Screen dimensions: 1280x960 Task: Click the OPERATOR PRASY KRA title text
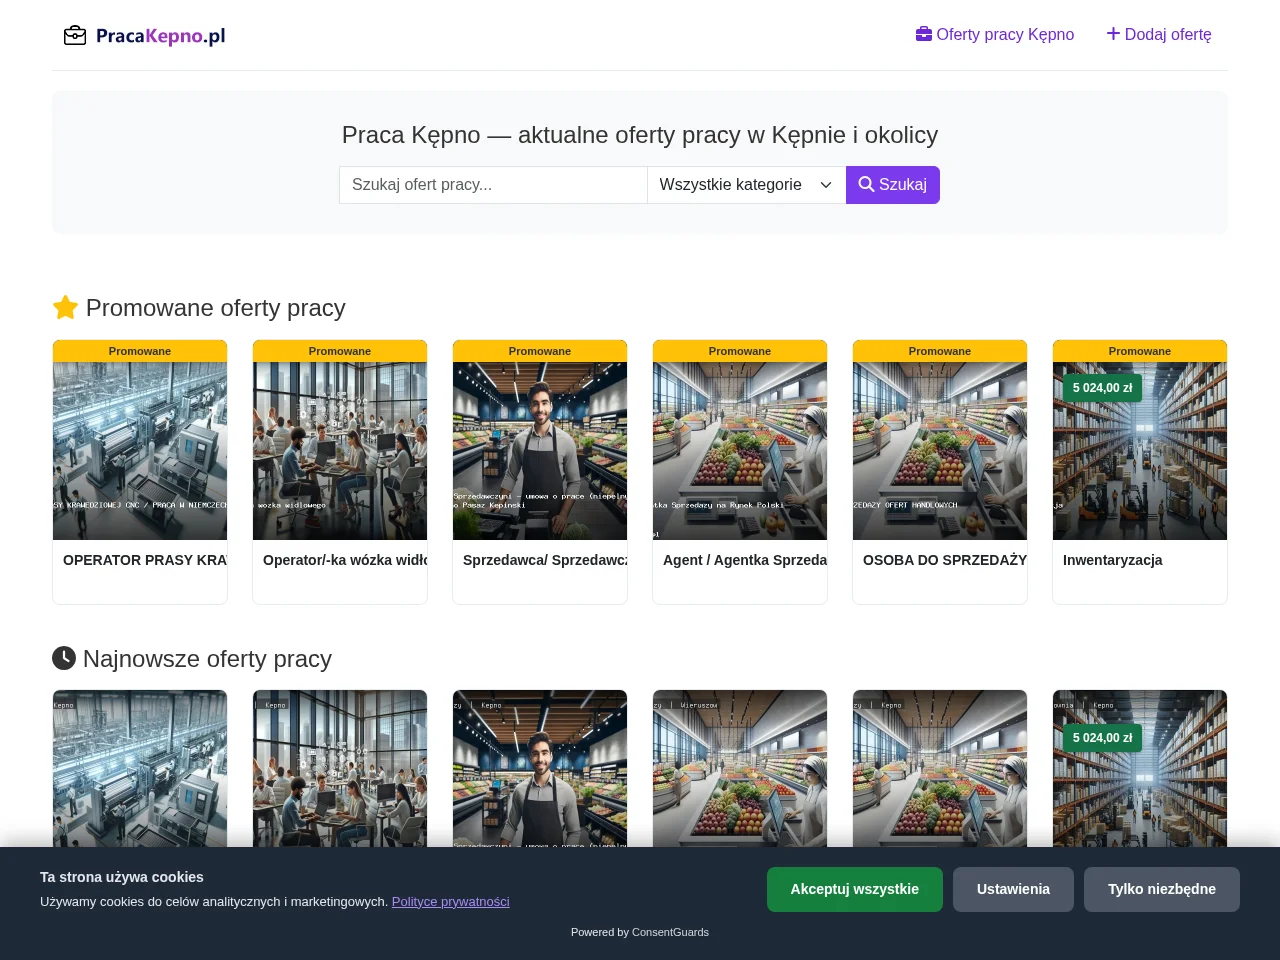pyautogui.click(x=145, y=560)
